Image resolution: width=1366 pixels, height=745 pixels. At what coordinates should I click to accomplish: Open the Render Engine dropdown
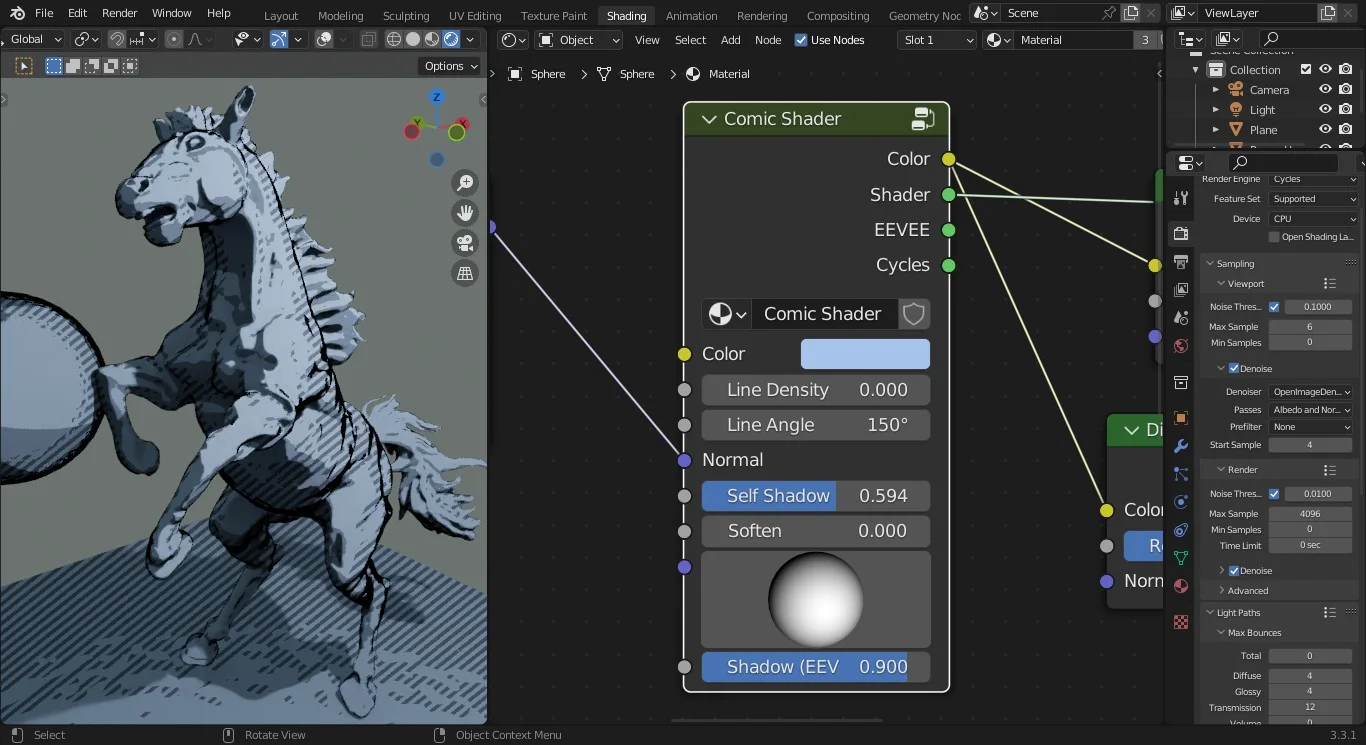pos(1313,179)
